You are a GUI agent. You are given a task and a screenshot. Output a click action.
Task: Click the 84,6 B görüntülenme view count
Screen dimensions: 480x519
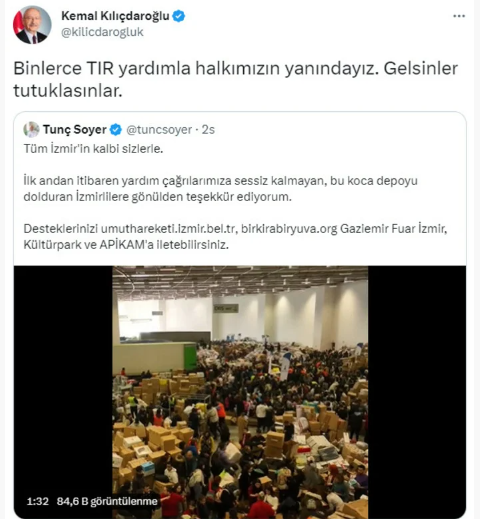coord(107,501)
